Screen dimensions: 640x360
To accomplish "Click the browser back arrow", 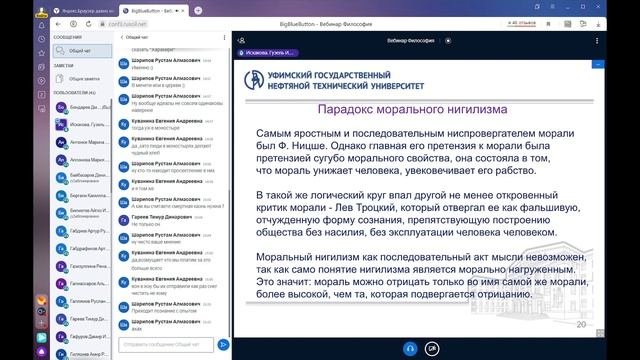I will tap(58, 24).
